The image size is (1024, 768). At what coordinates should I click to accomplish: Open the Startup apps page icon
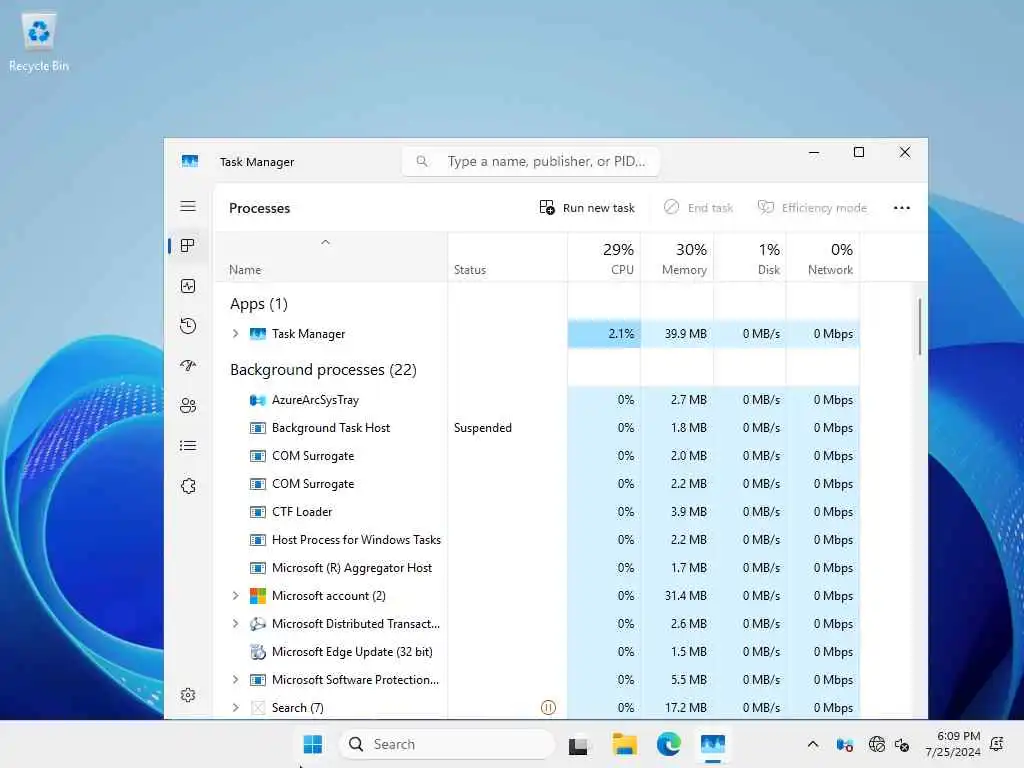pyautogui.click(x=188, y=366)
